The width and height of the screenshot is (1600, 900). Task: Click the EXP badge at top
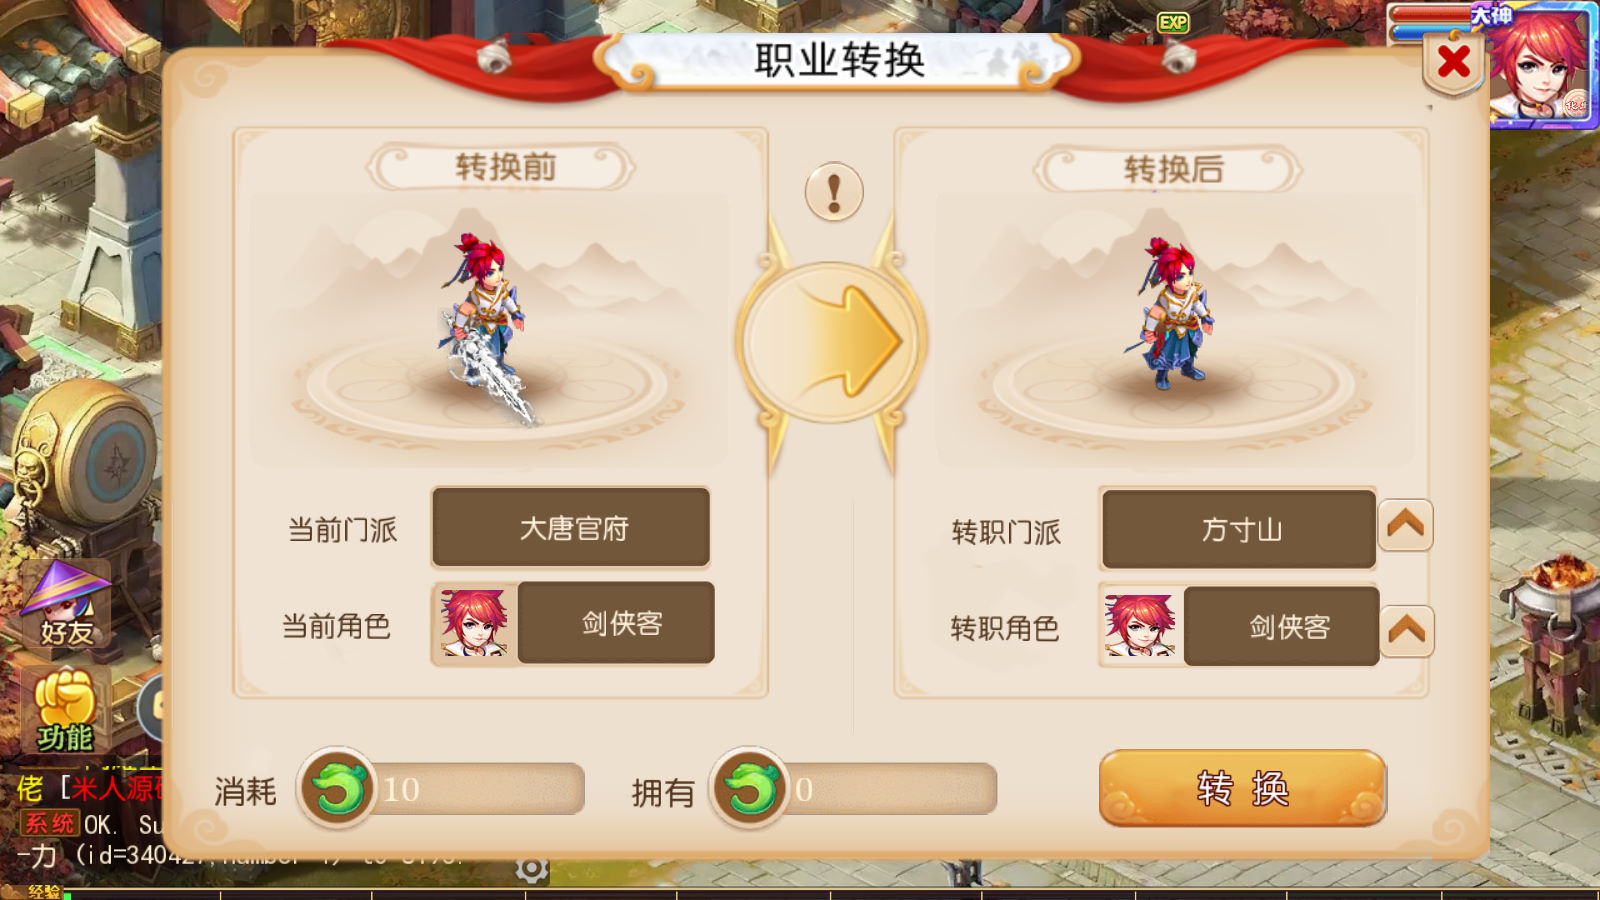click(1173, 22)
